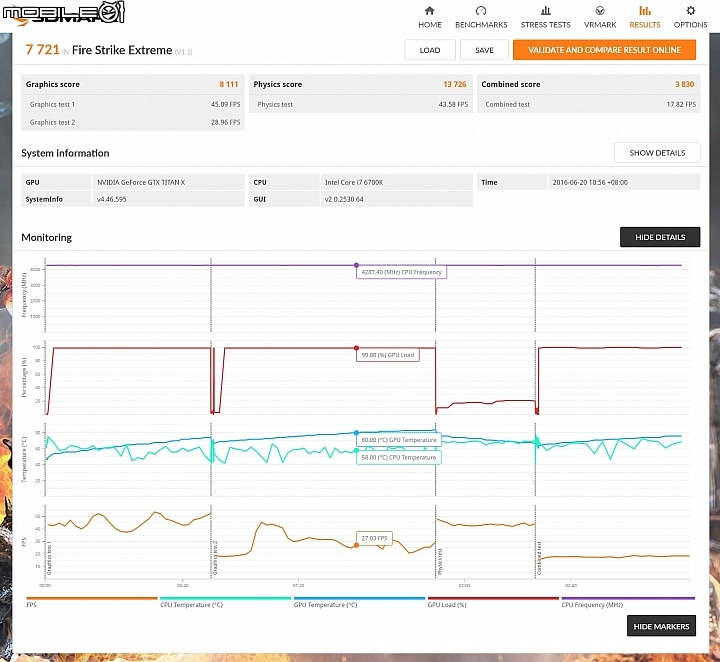Click the Time value 2016-06-20

tap(590, 182)
